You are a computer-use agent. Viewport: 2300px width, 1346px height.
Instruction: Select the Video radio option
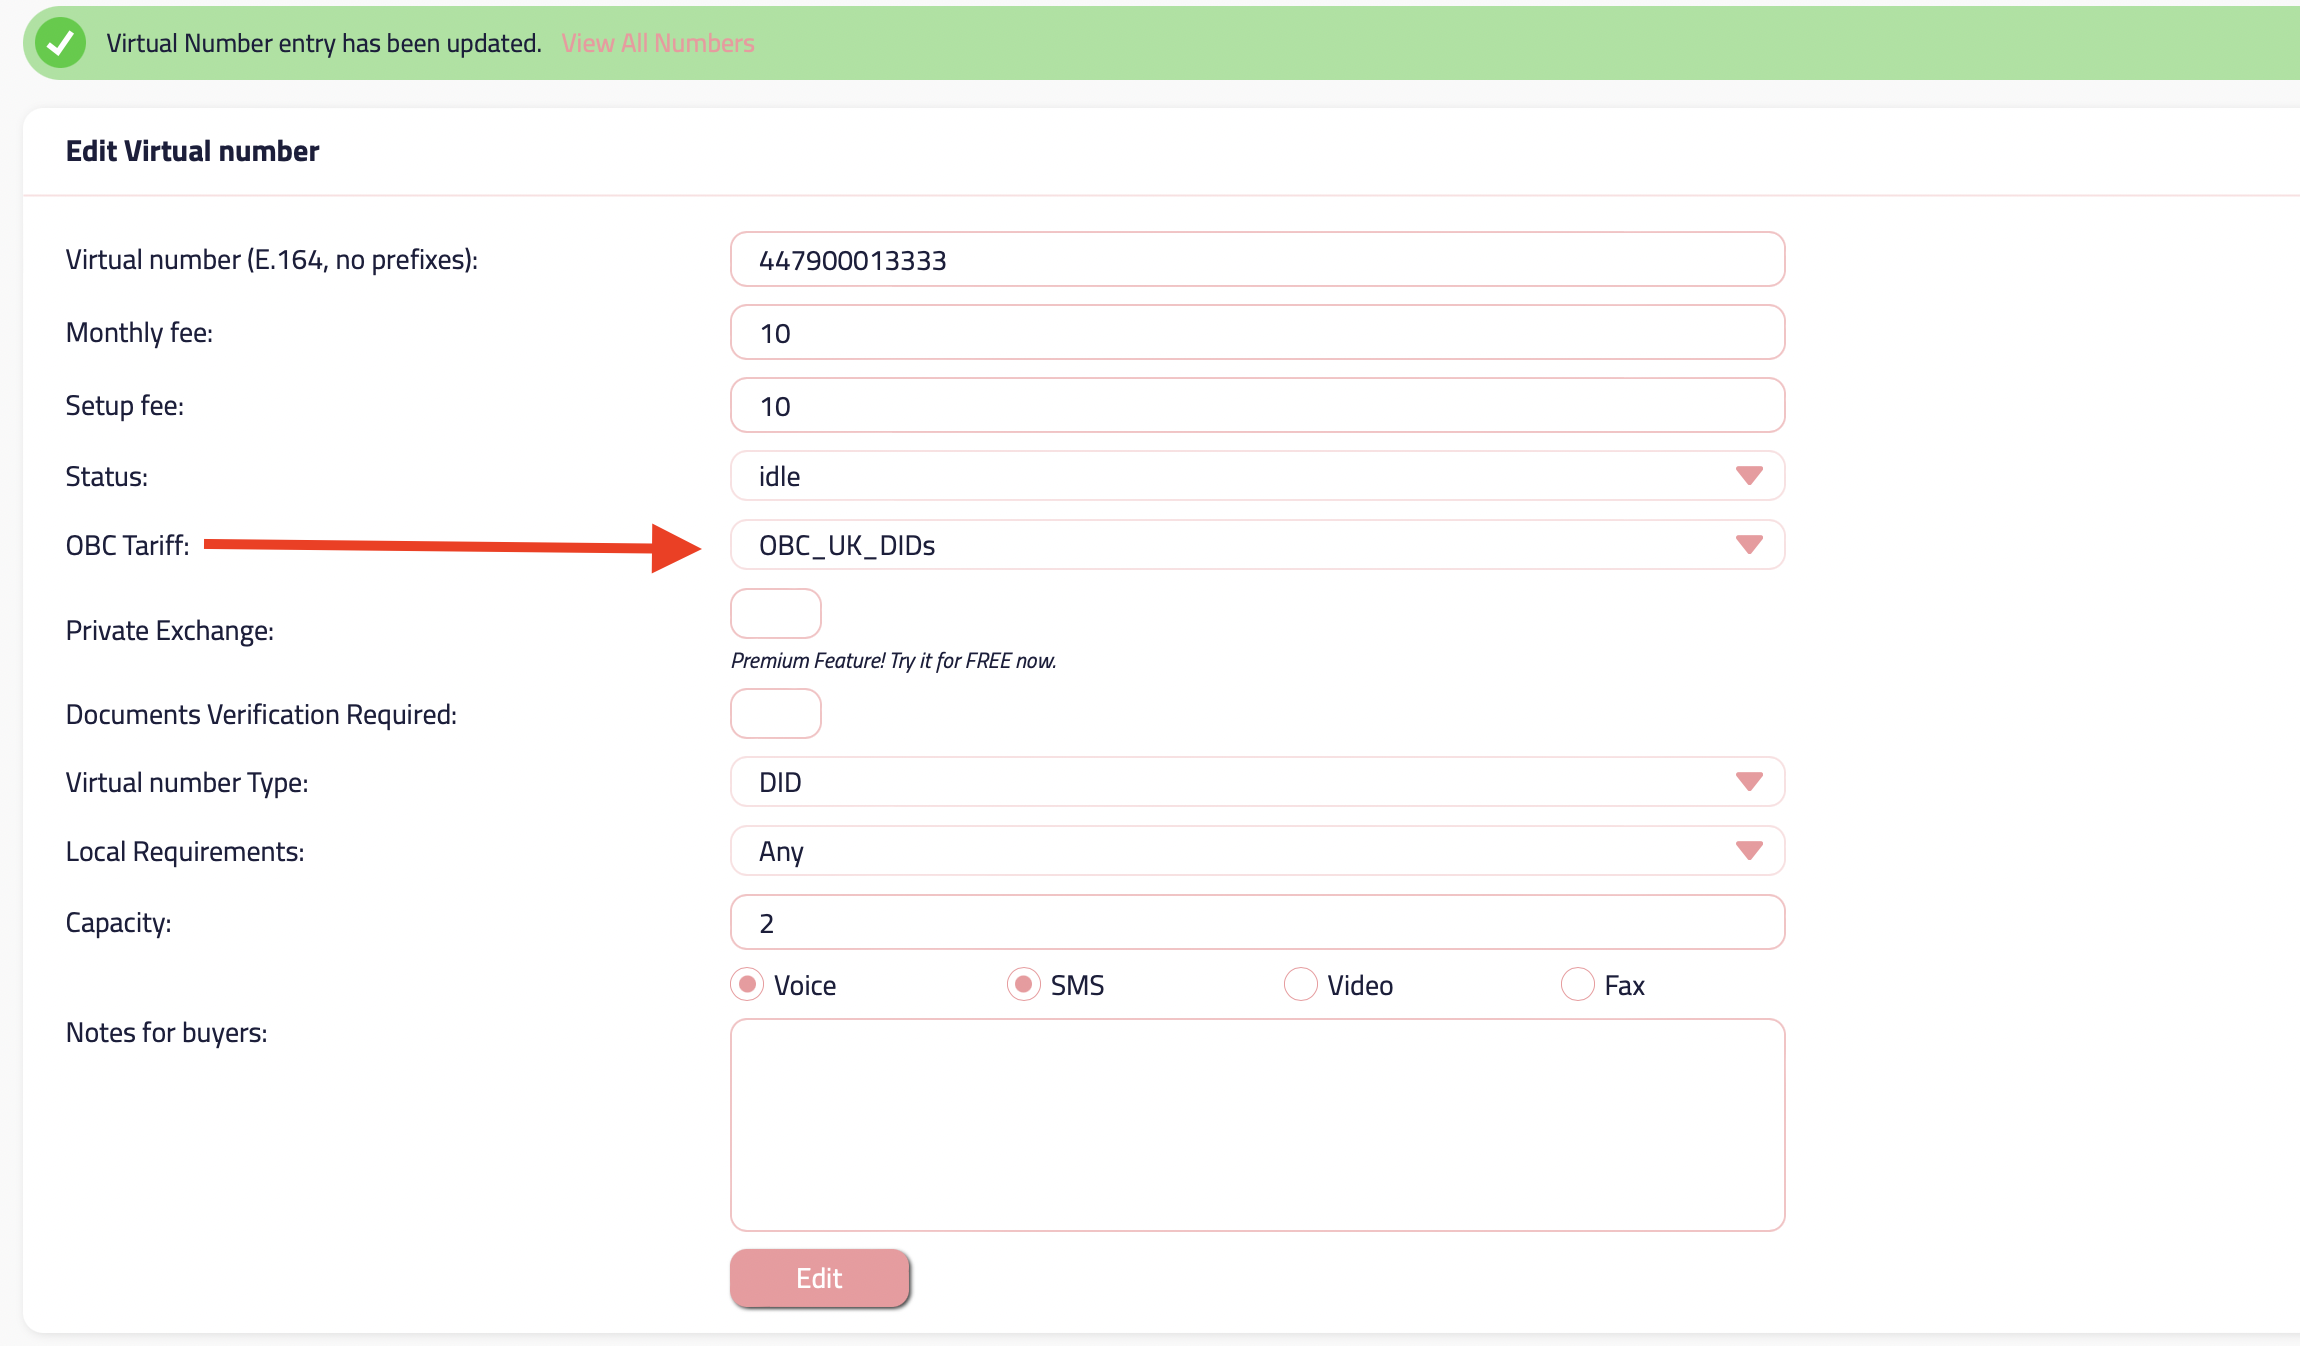[x=1300, y=985]
